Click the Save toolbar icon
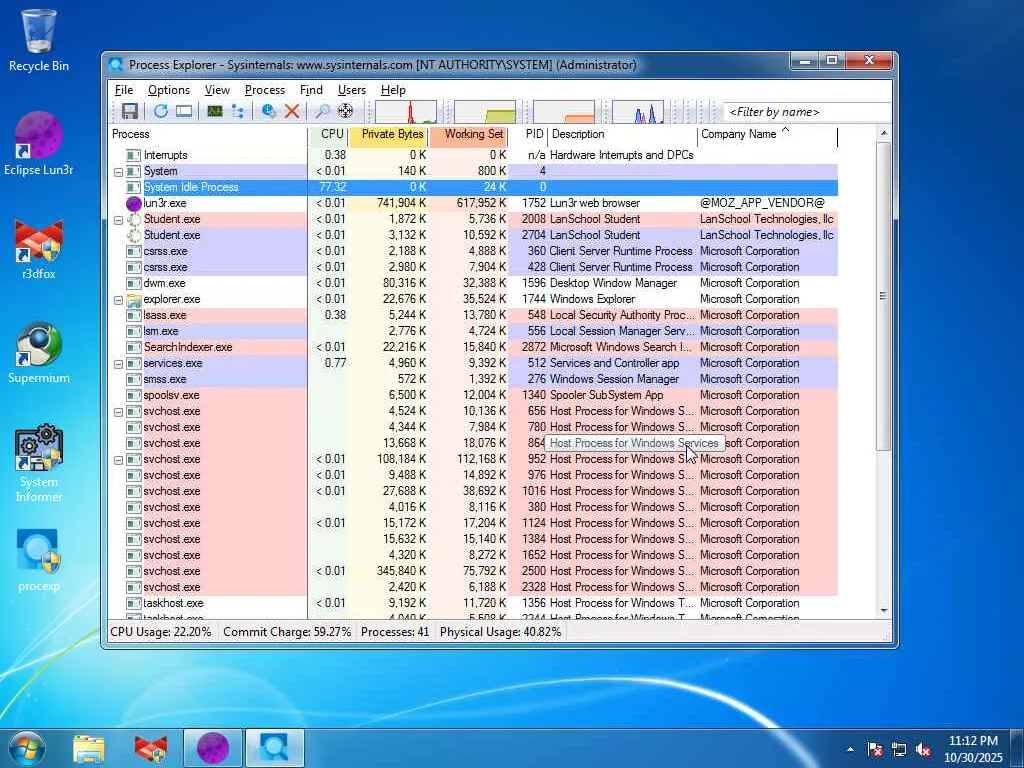Image resolution: width=1024 pixels, height=768 pixels. pyautogui.click(x=129, y=111)
